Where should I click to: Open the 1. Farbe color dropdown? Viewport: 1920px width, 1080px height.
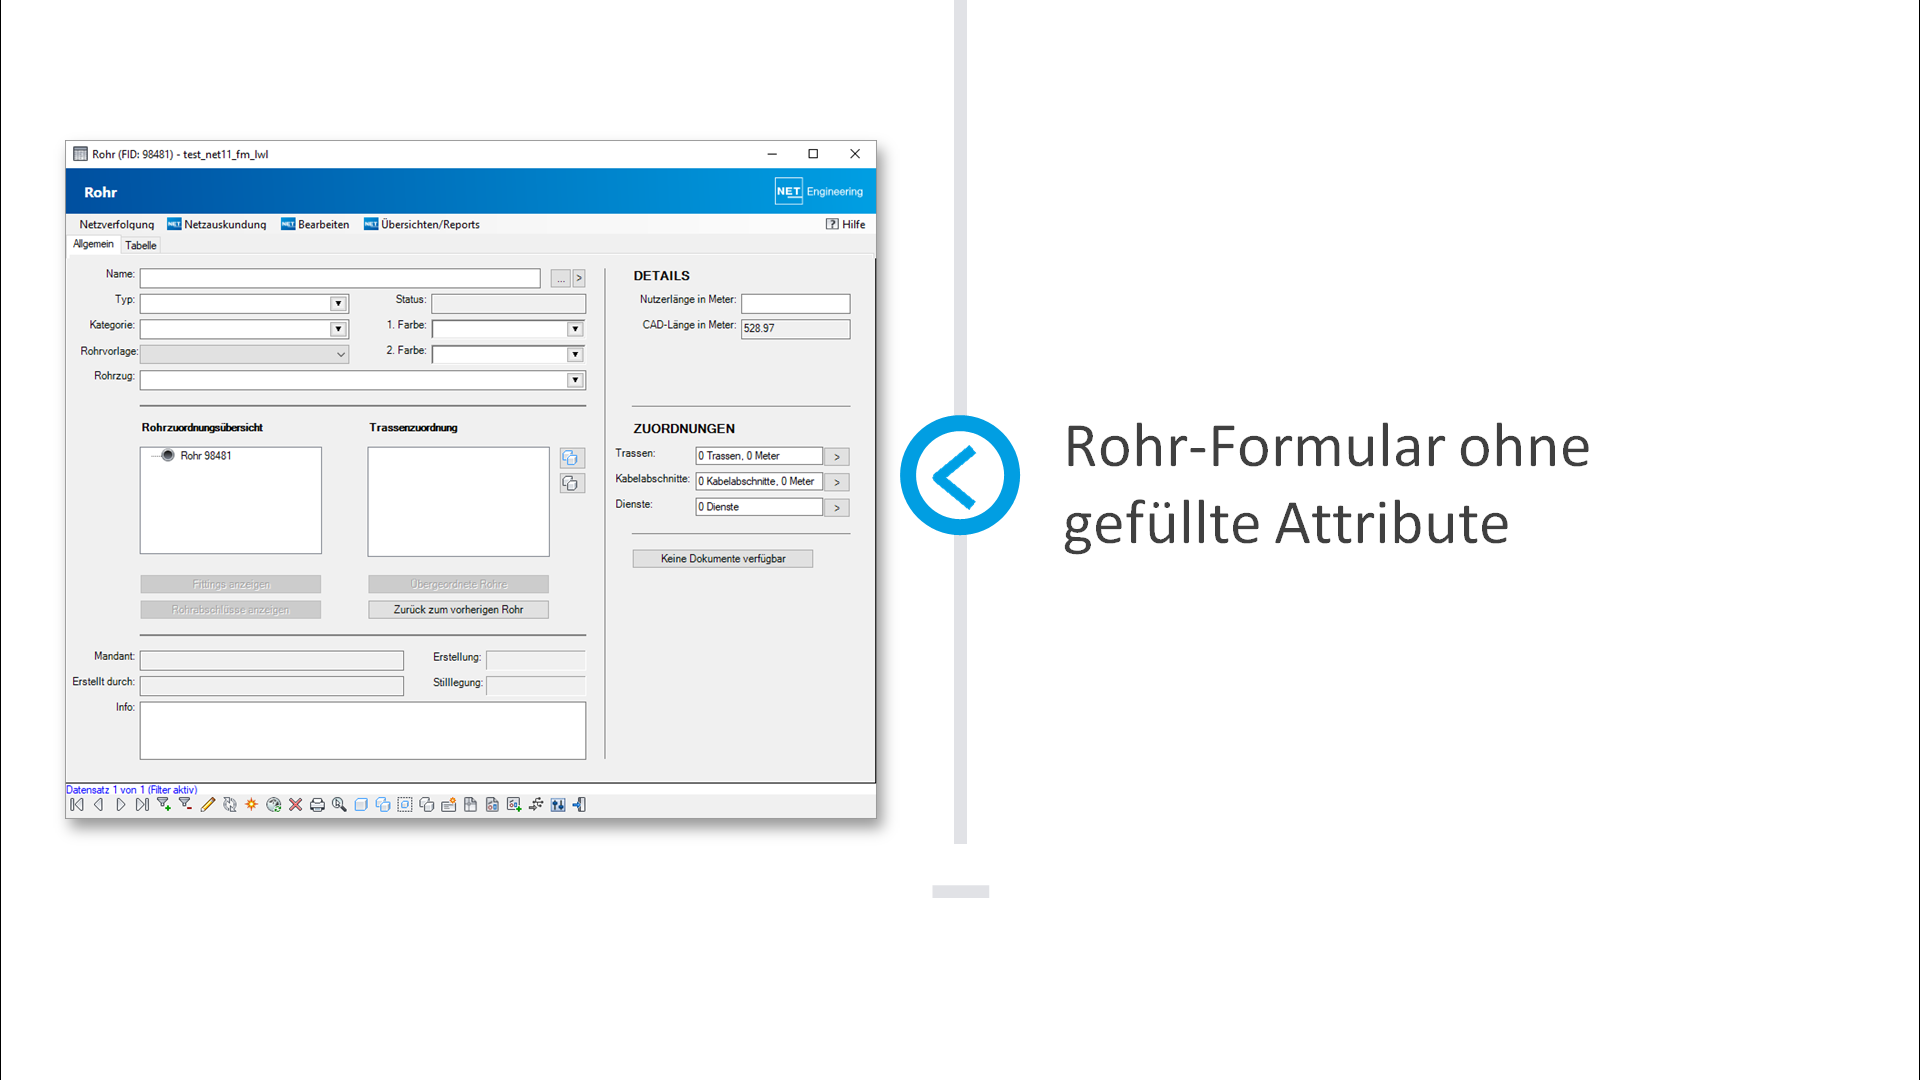pyautogui.click(x=575, y=329)
